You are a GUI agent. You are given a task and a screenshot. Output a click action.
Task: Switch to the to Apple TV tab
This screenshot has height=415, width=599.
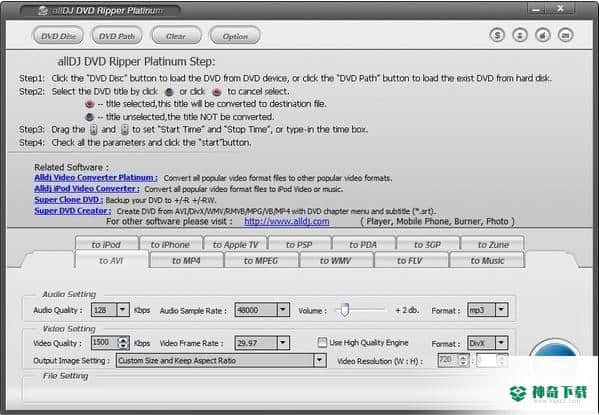(235, 244)
